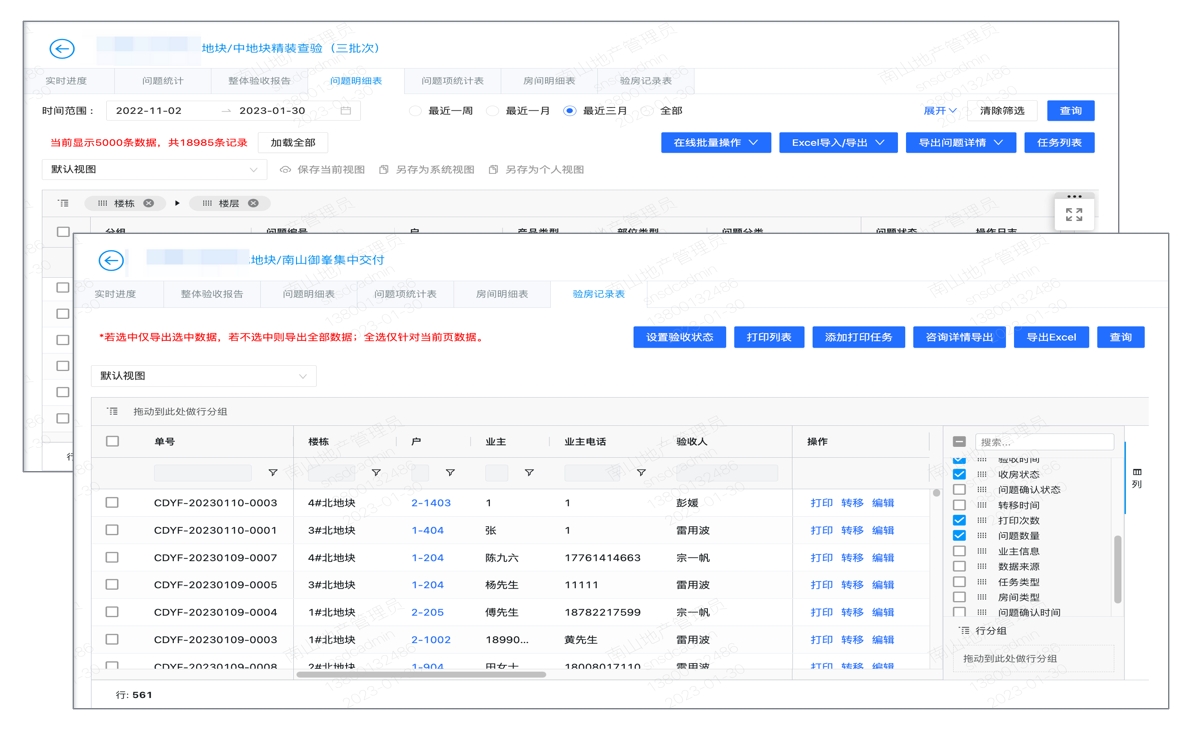Image resolution: width=1192 pixels, height=732 pixels.
Task: Click drag handle of 打印次数 column item
Action: 981,521
